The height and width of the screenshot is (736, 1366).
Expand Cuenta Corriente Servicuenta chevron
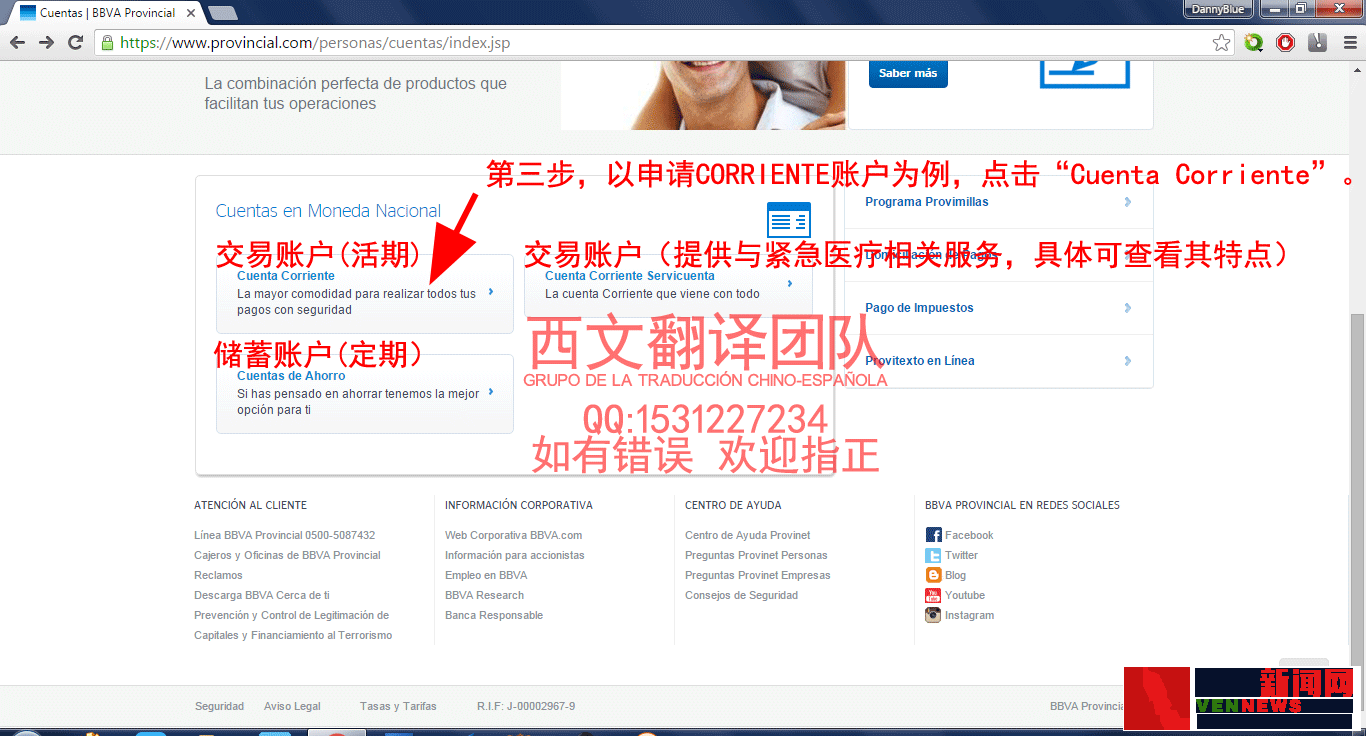(790, 284)
